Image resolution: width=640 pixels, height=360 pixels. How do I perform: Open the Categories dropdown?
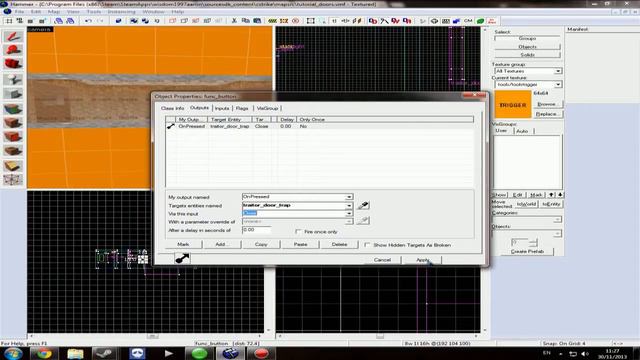(557, 220)
